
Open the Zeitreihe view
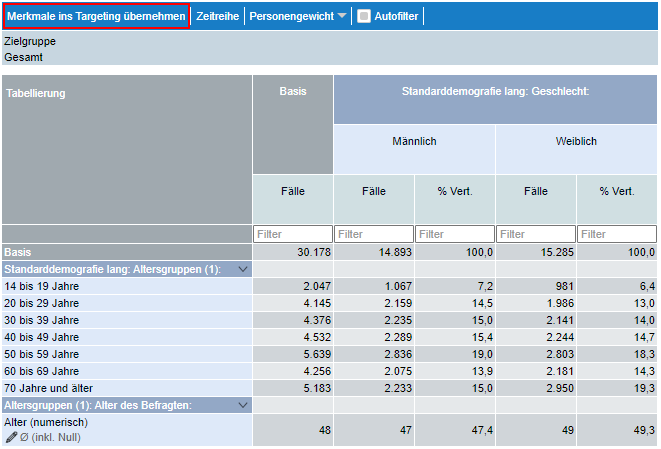217,16
